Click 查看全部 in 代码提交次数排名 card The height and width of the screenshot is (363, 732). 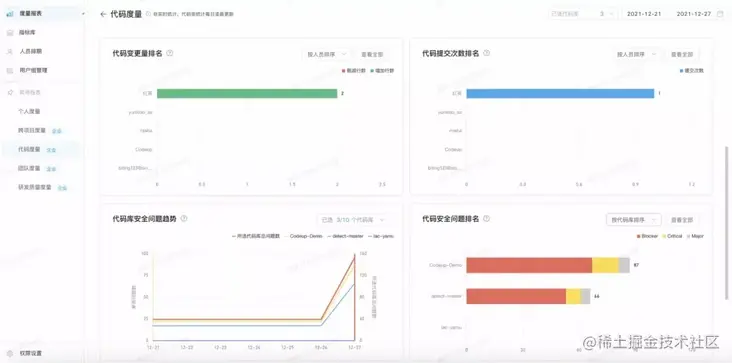[682, 54]
